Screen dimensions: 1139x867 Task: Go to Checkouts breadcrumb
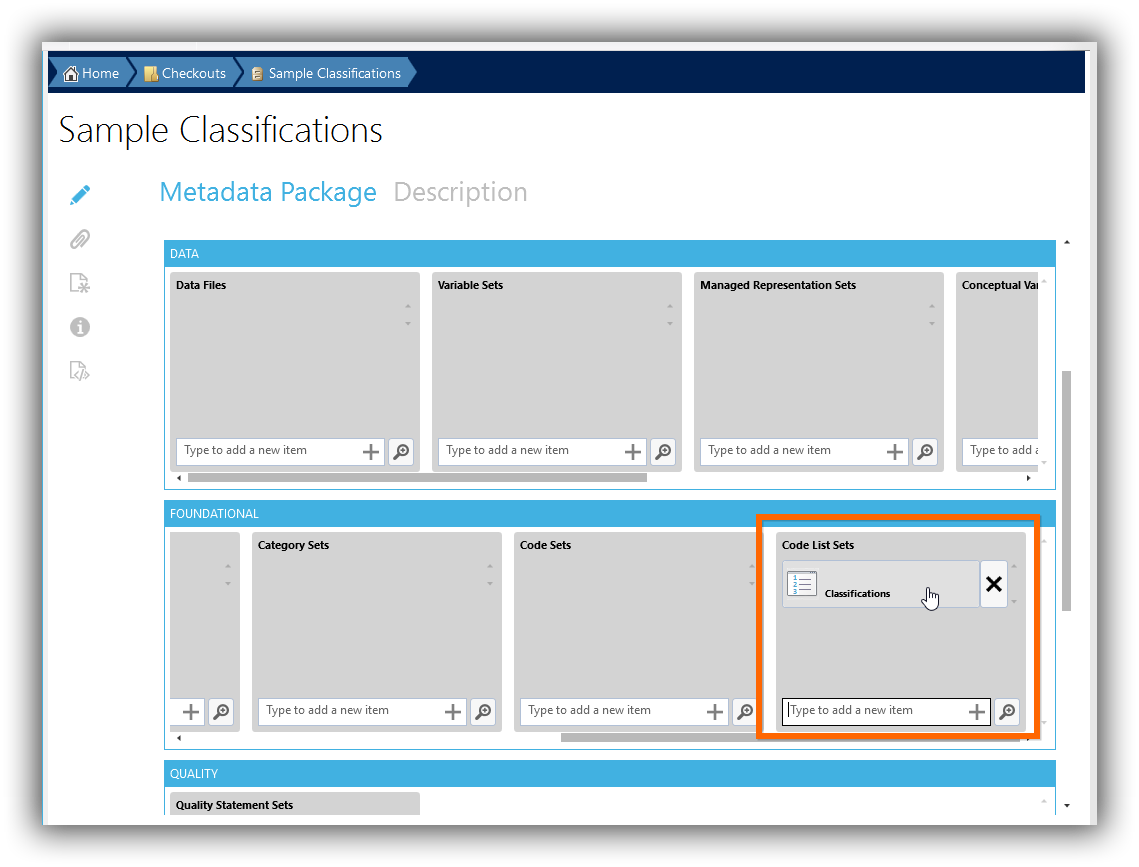click(x=185, y=73)
